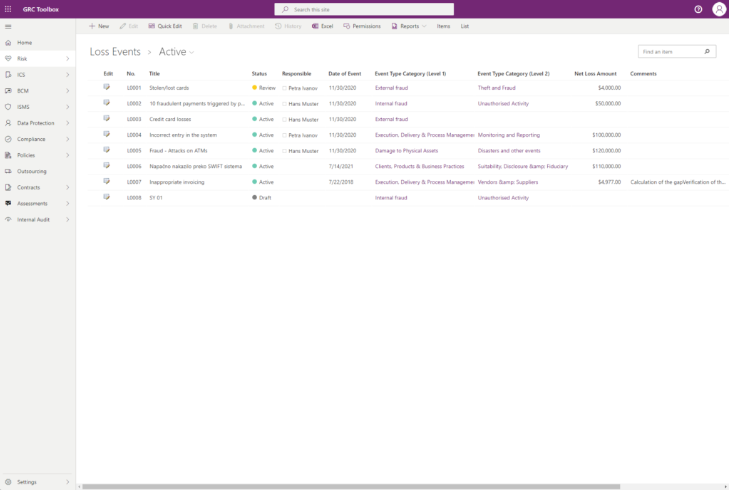Expand the Data Protection chevron
This screenshot has width=729, height=490.
(67, 123)
